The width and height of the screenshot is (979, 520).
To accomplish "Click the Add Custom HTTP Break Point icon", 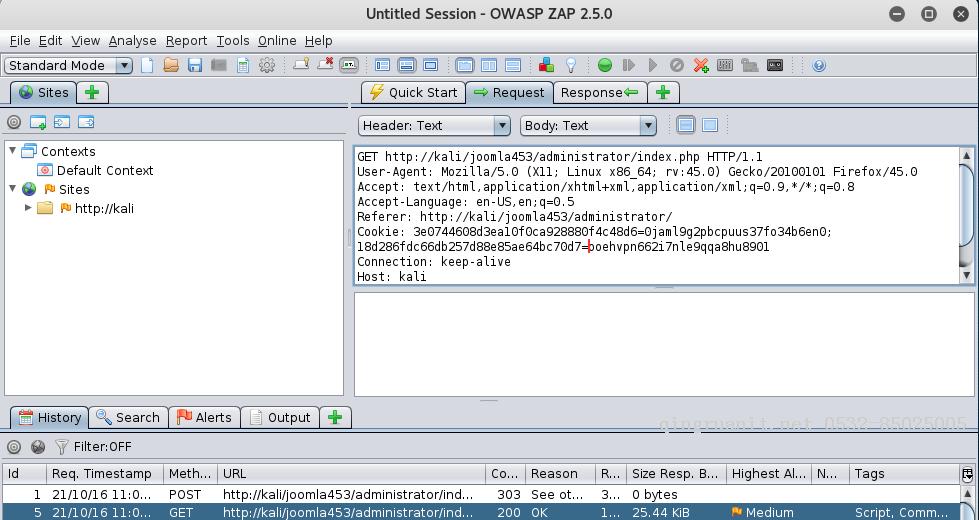I will (701, 65).
